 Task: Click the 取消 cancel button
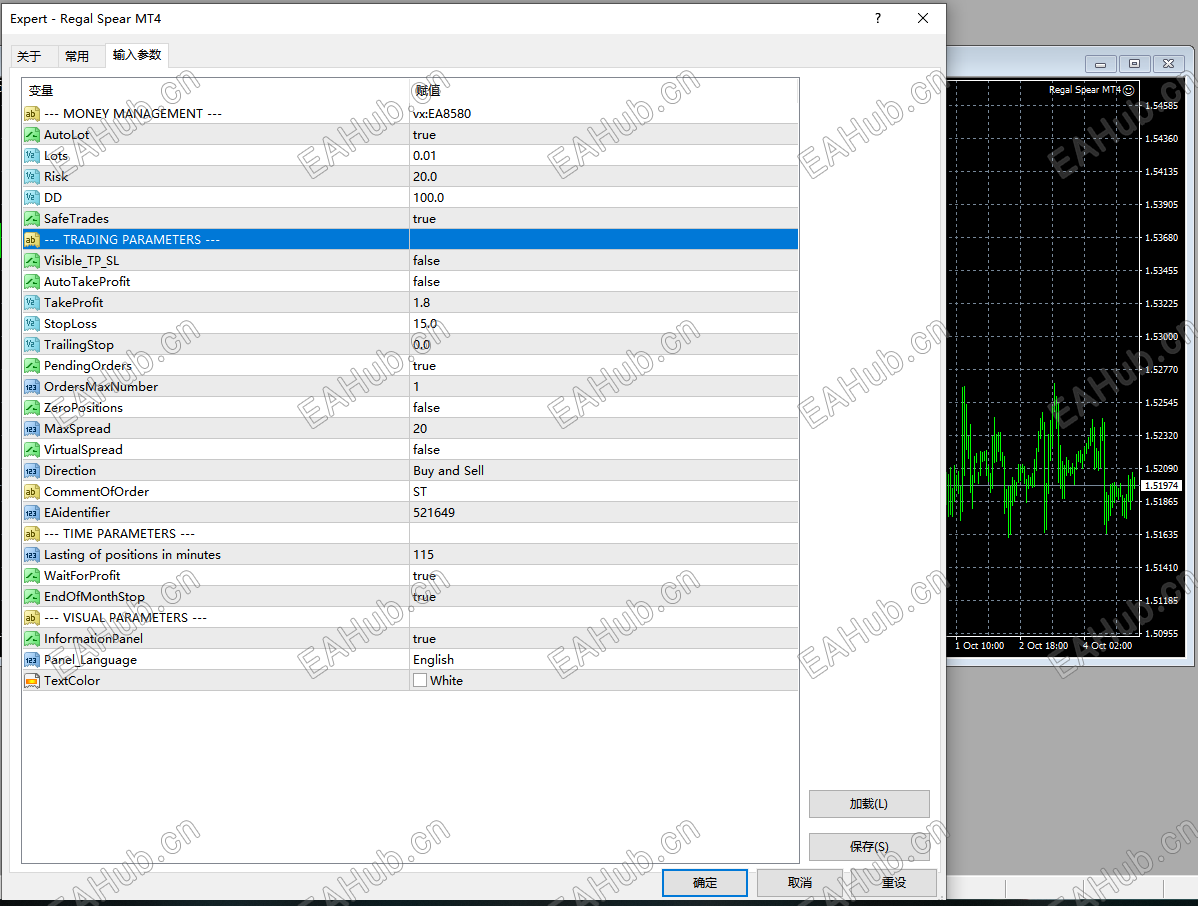pos(799,883)
